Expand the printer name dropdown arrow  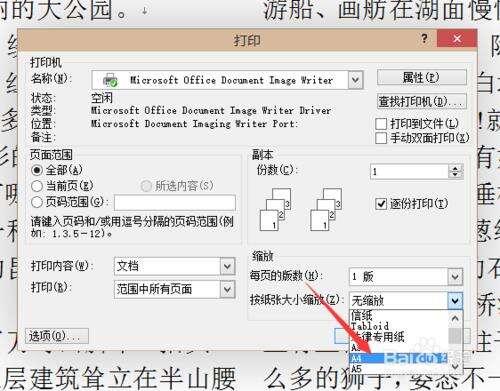pyautogui.click(x=355, y=80)
